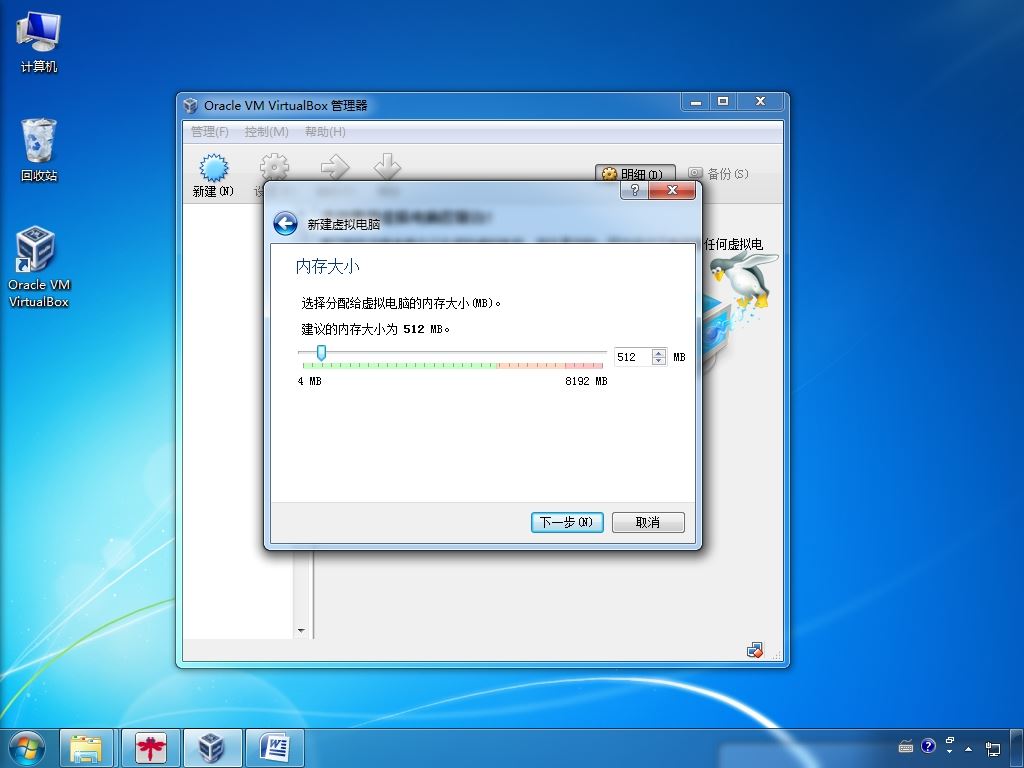Open the Computer (计算机) desktop icon

pyautogui.click(x=39, y=43)
